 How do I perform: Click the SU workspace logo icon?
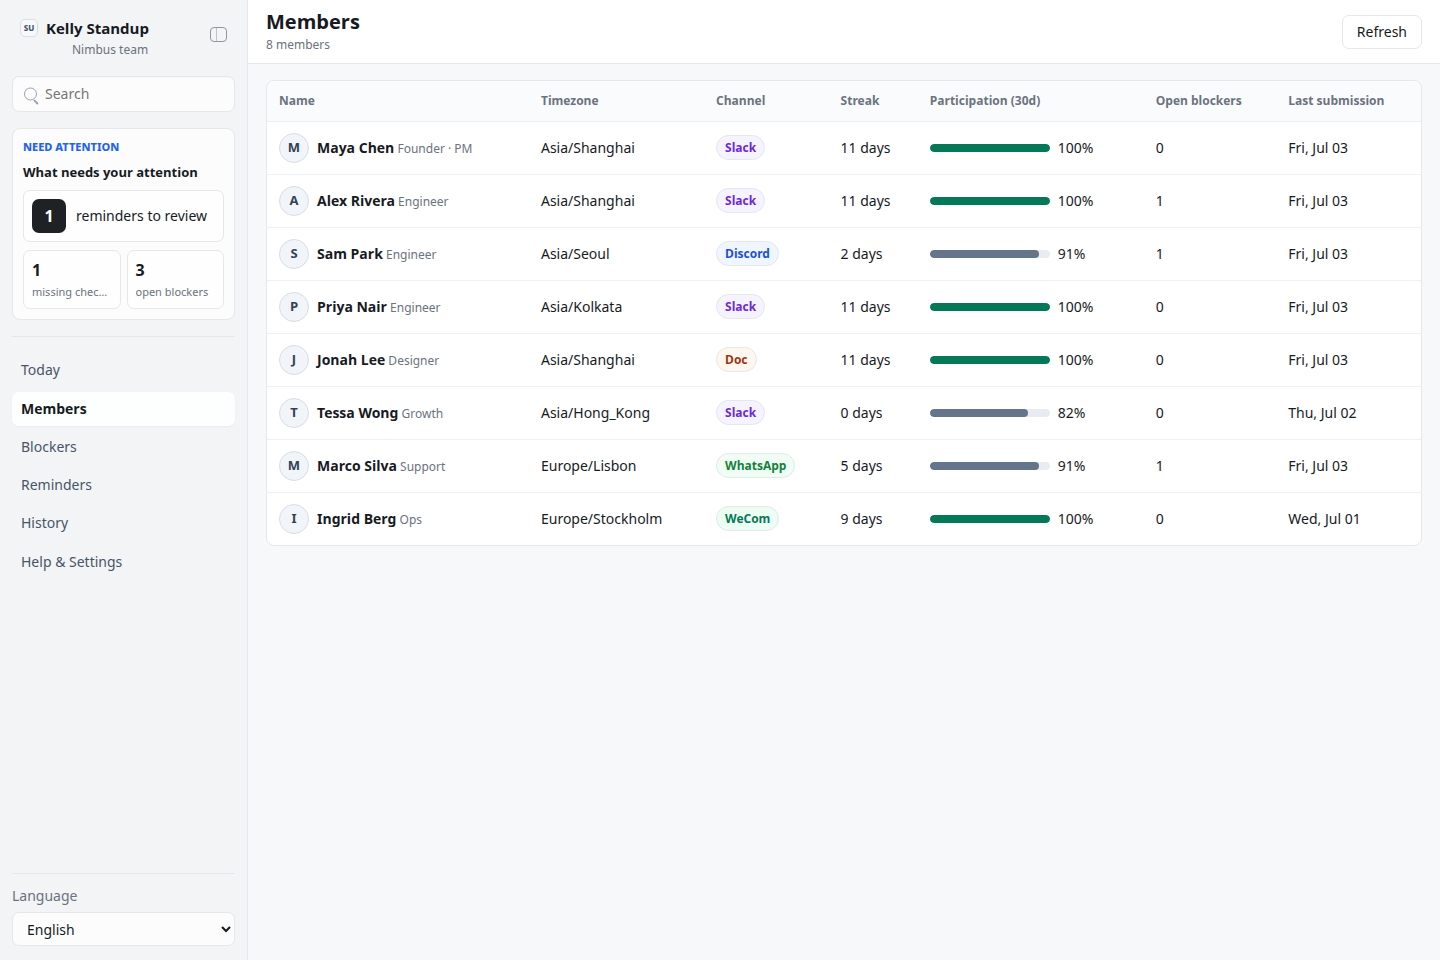pyautogui.click(x=29, y=29)
